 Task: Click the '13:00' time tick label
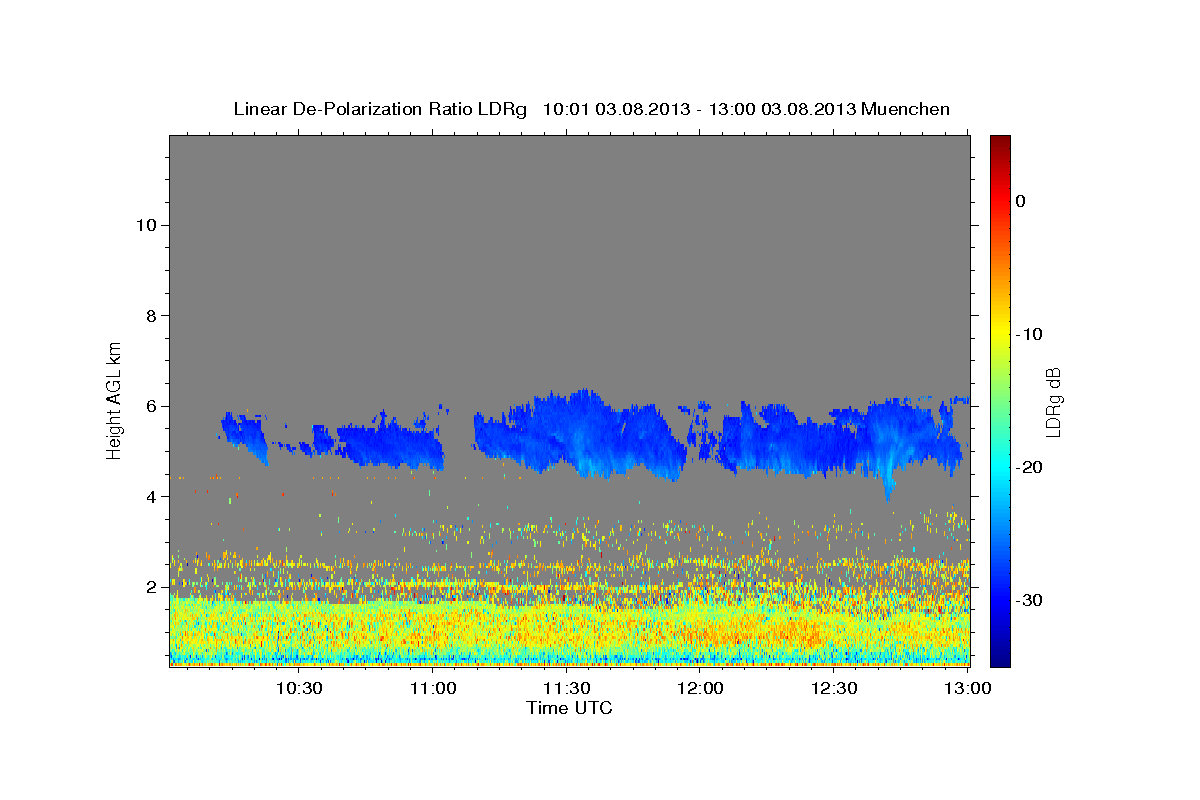tap(969, 688)
